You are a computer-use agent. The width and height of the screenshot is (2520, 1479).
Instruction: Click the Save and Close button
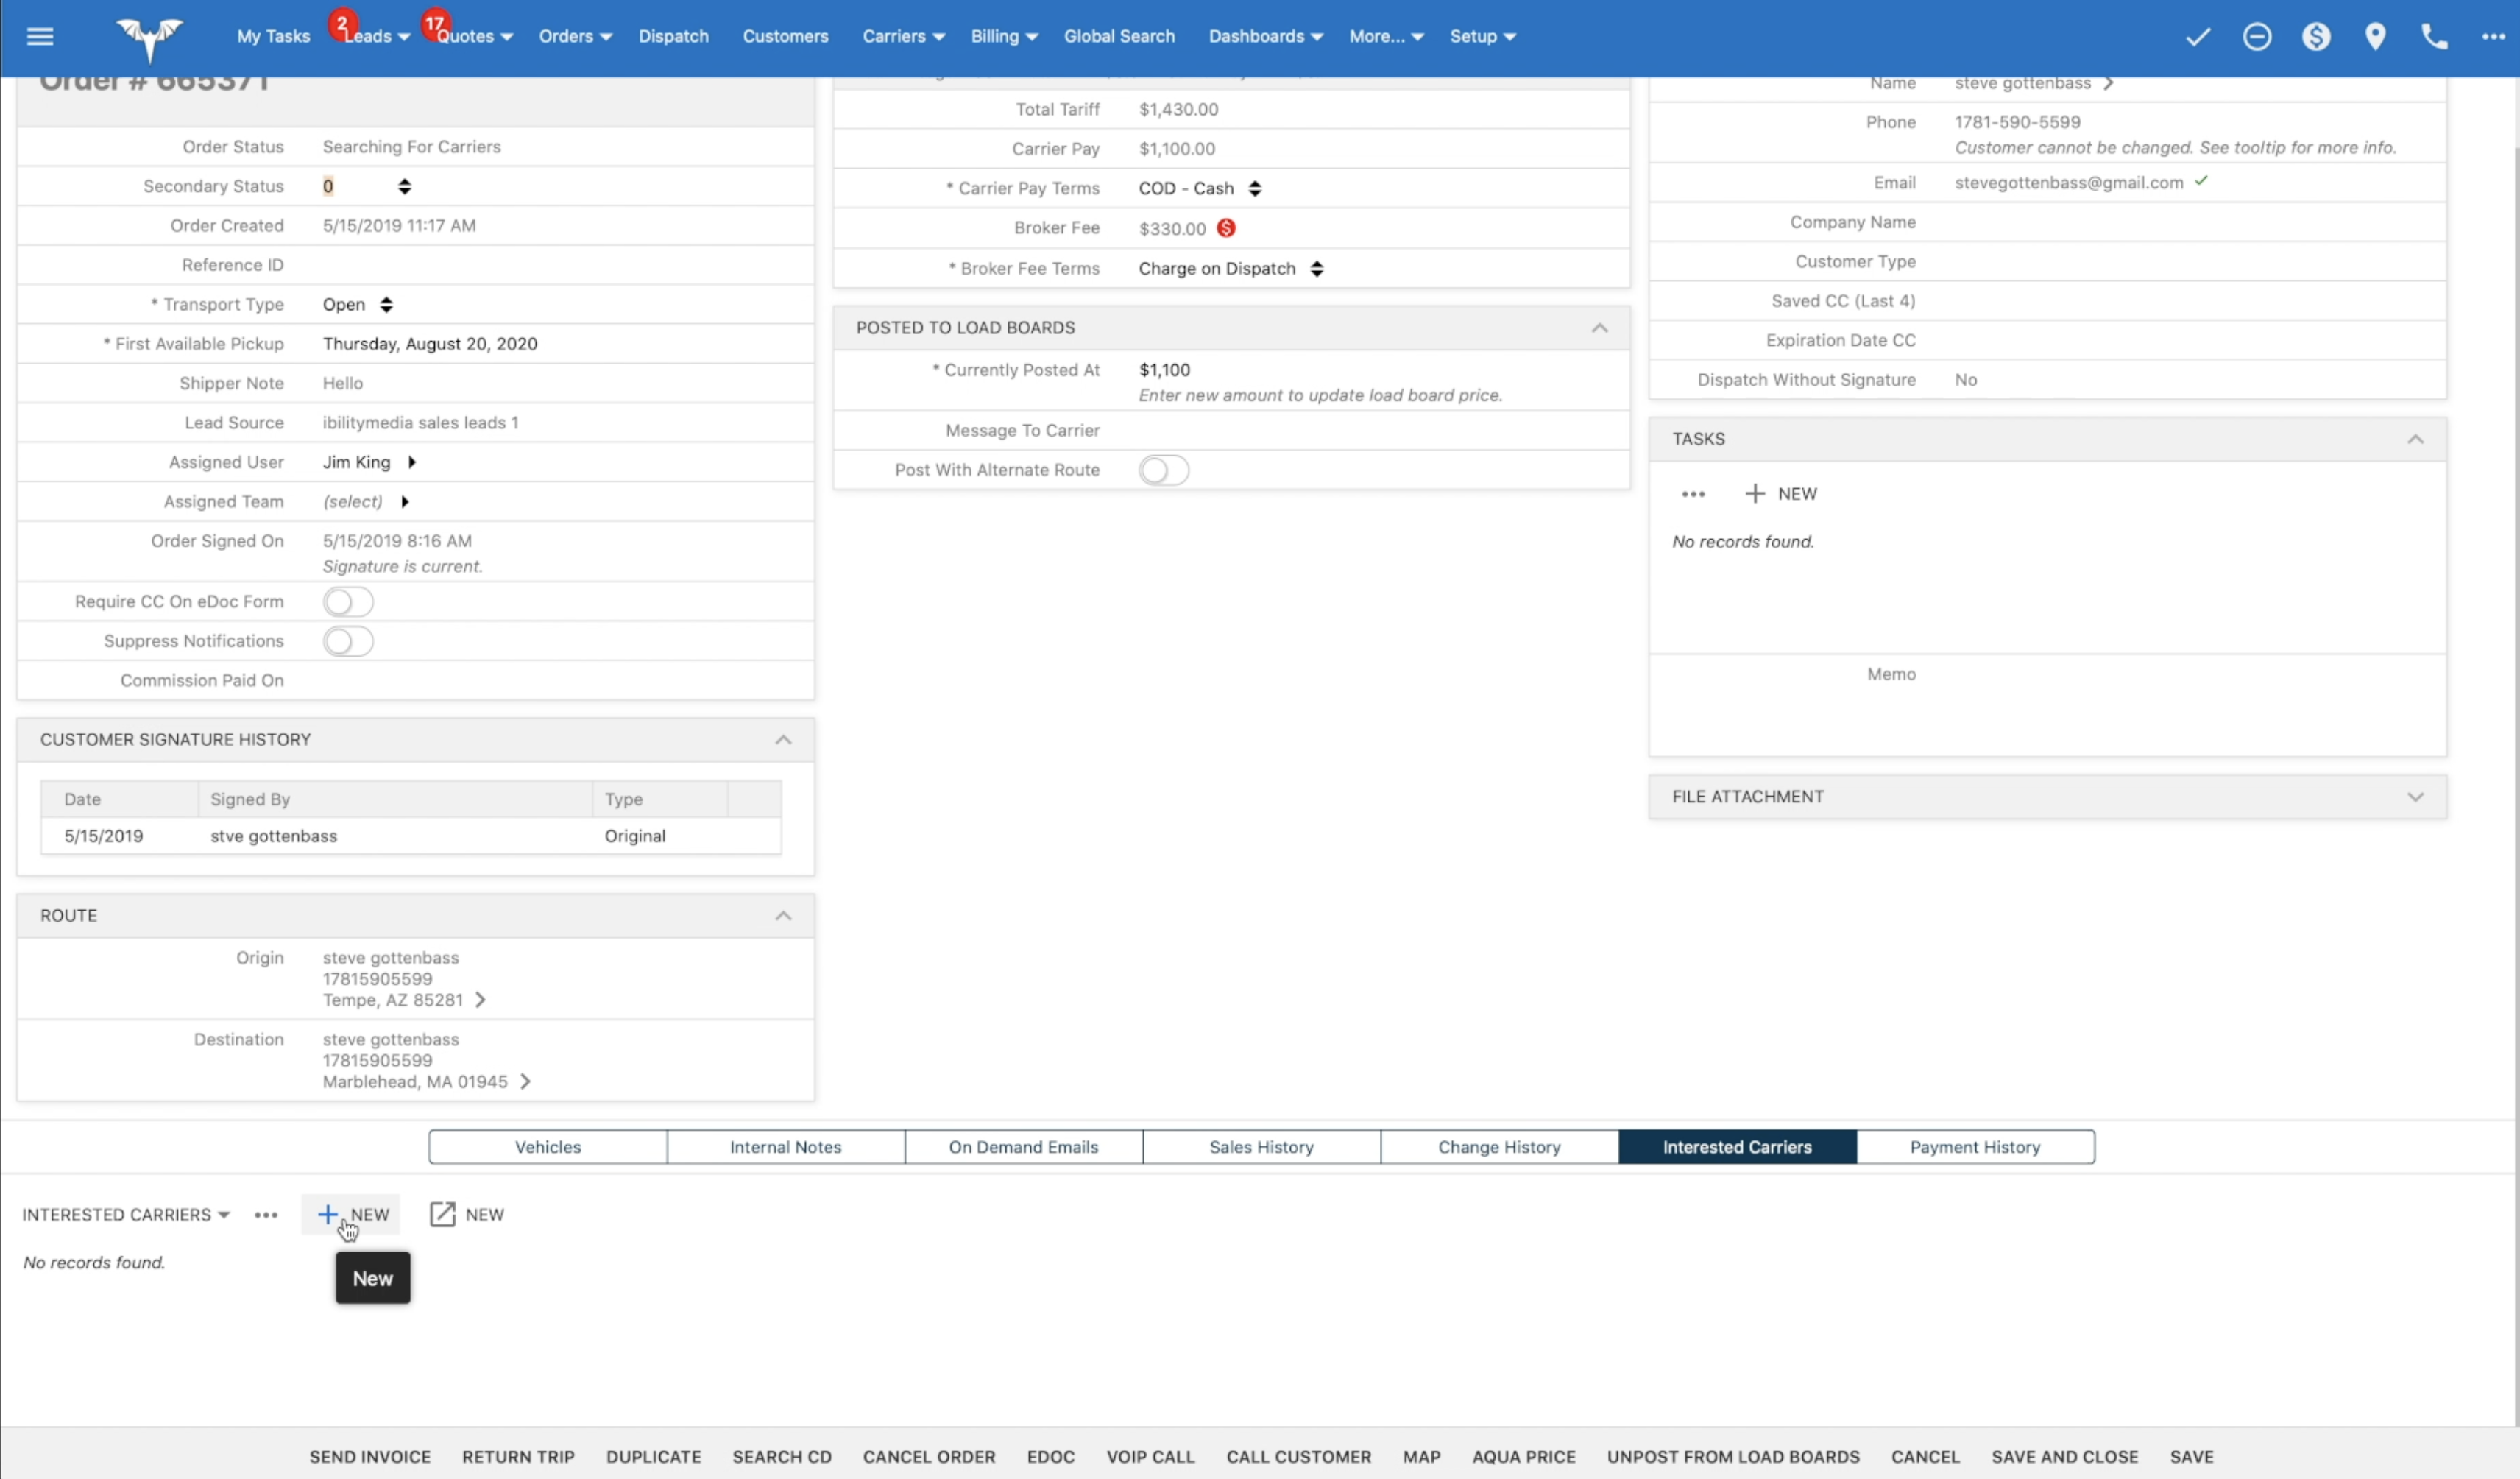[x=2064, y=1456]
